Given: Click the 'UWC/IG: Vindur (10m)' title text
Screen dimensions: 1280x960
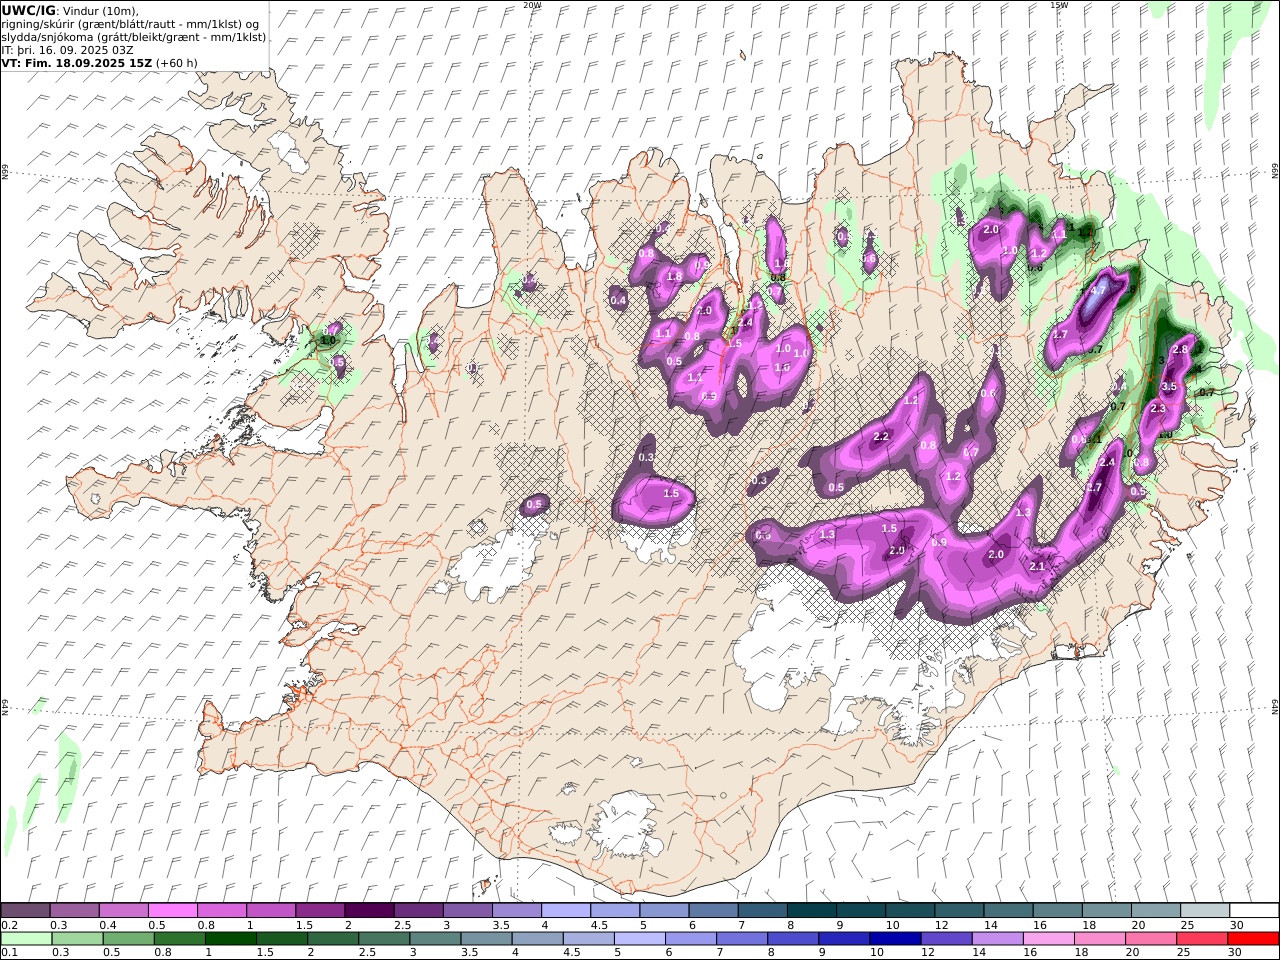Looking at the screenshot, I should point(71,10).
